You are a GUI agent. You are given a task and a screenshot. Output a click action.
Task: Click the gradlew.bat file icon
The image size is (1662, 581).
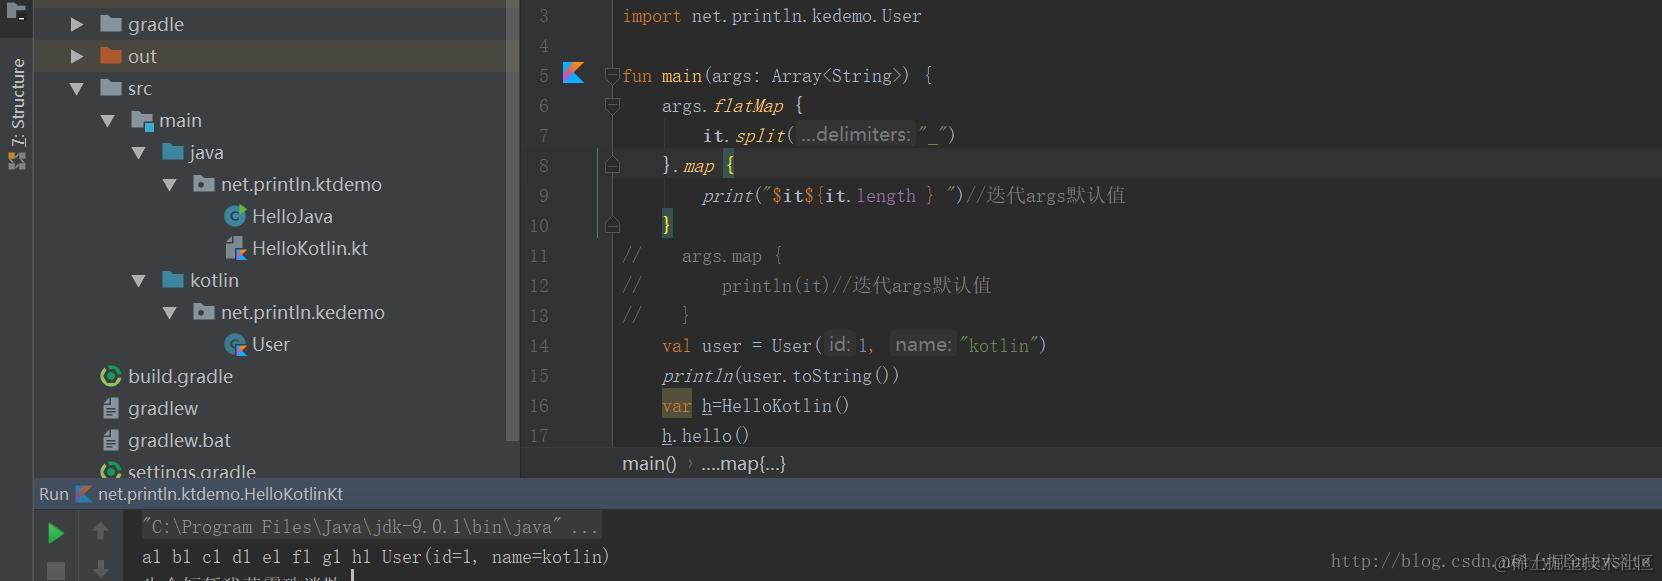point(111,440)
